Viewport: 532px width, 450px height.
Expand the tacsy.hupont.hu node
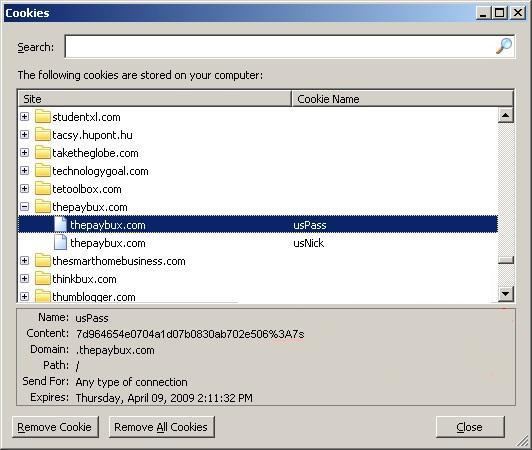24,135
